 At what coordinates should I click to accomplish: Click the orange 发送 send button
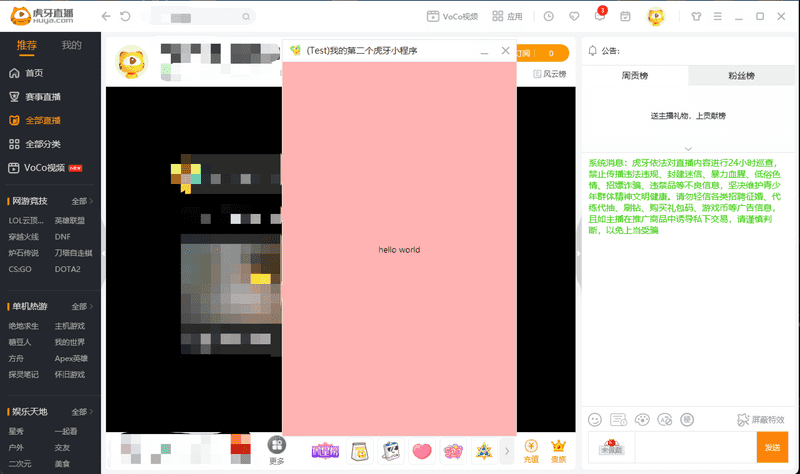coord(772,447)
